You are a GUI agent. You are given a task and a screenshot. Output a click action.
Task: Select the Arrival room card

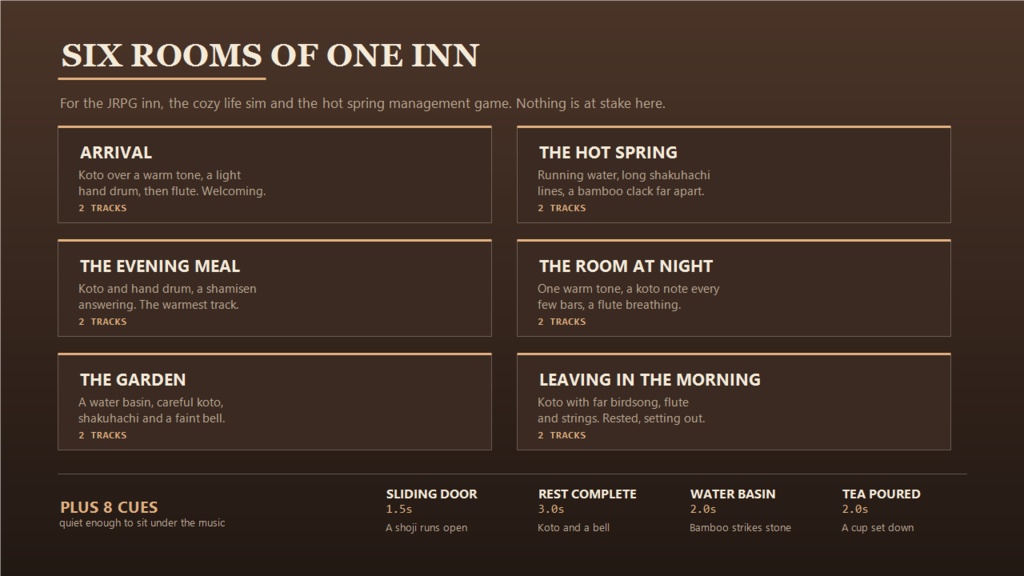(274, 174)
